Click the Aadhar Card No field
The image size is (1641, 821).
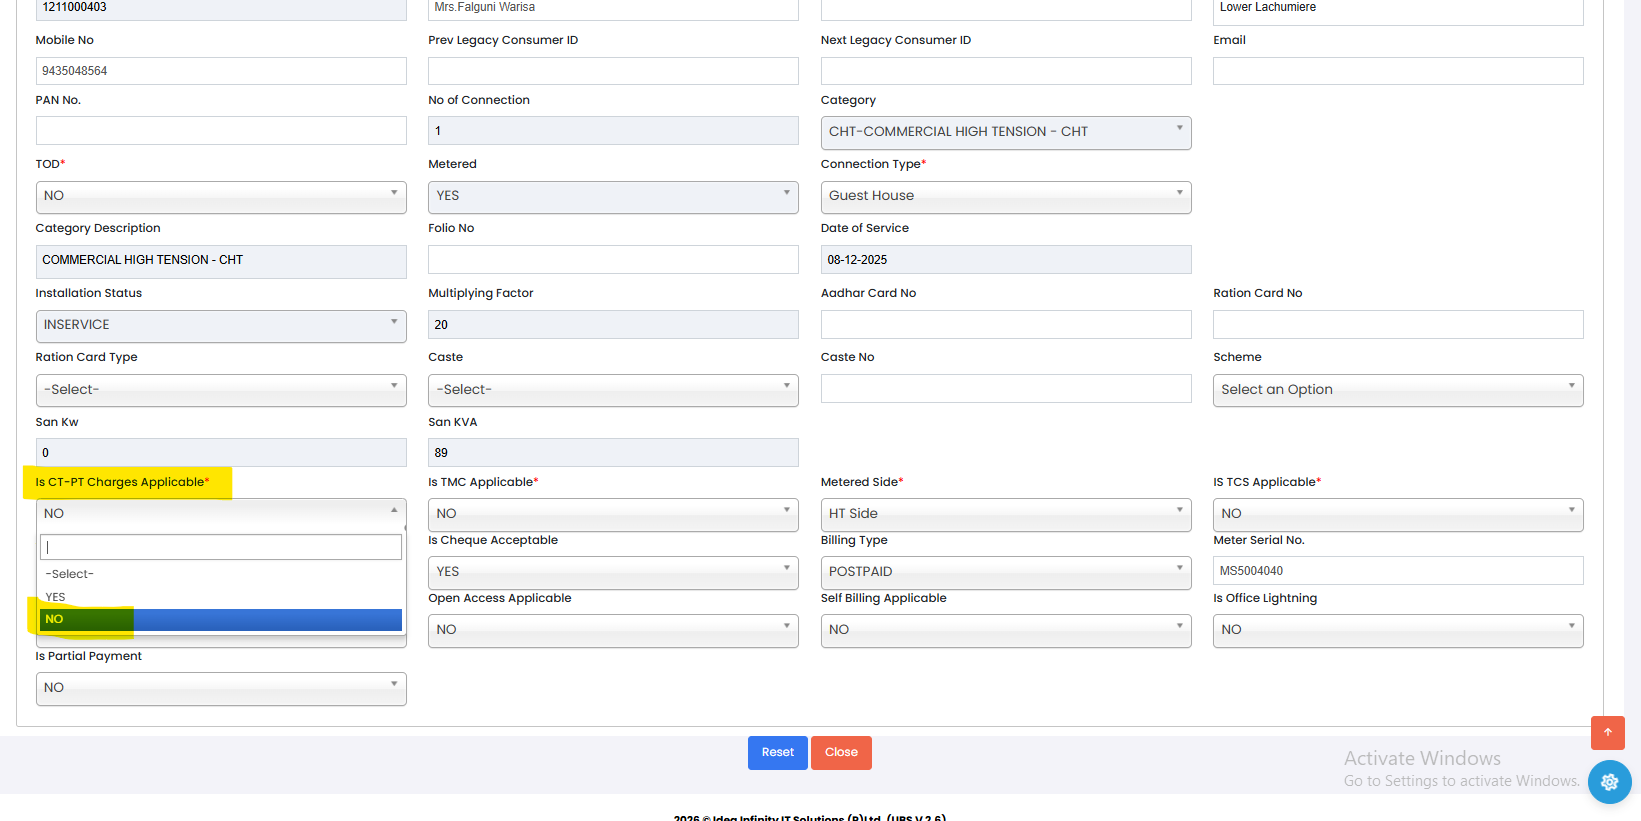coord(1005,325)
